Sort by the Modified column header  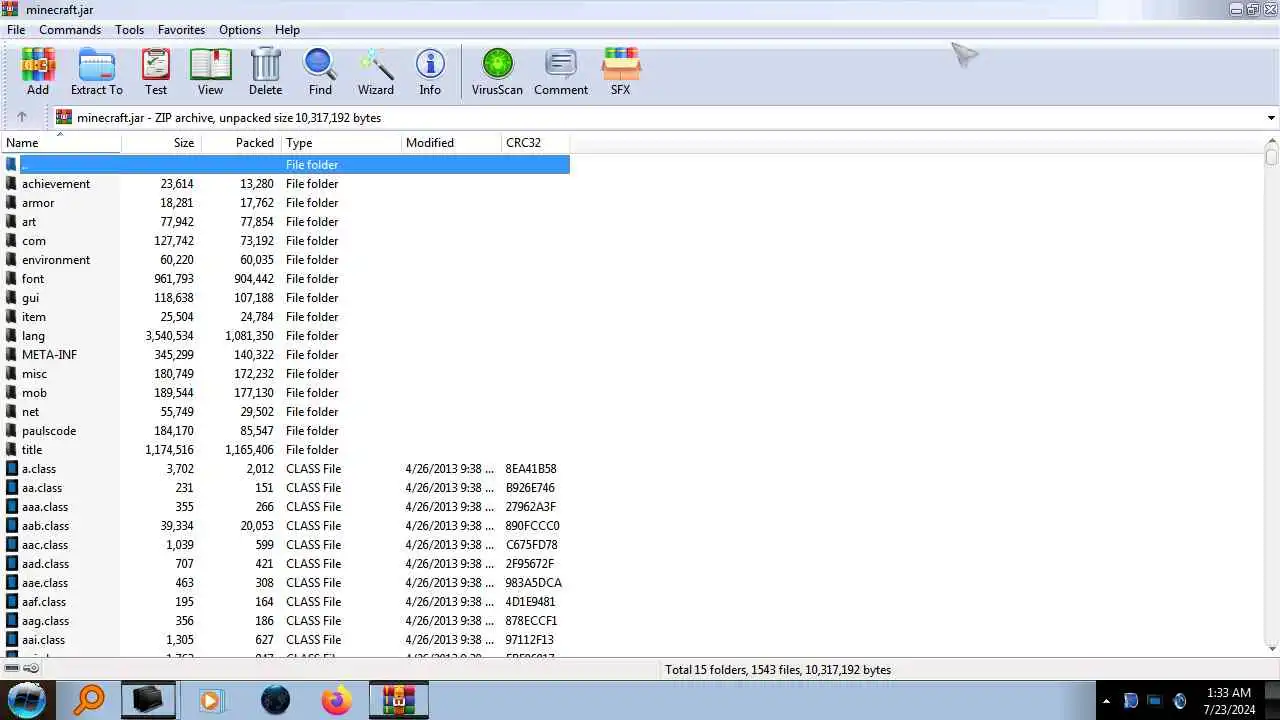tap(451, 143)
